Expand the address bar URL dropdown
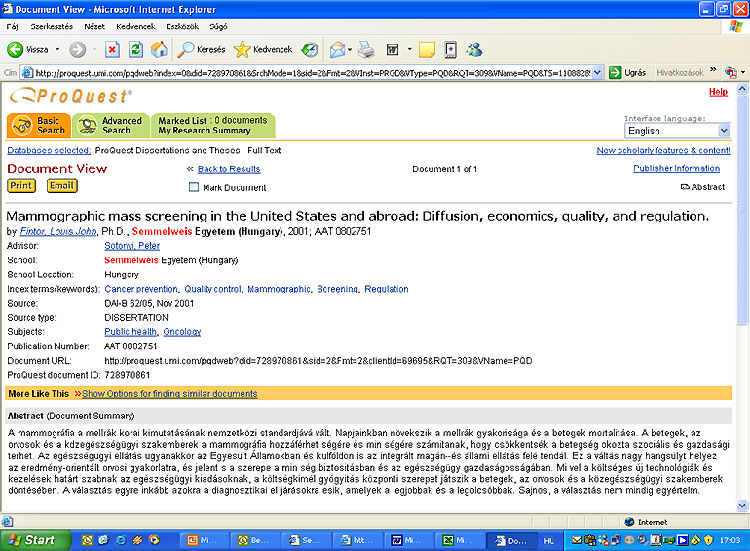This screenshot has height=551, width=750. pos(597,73)
